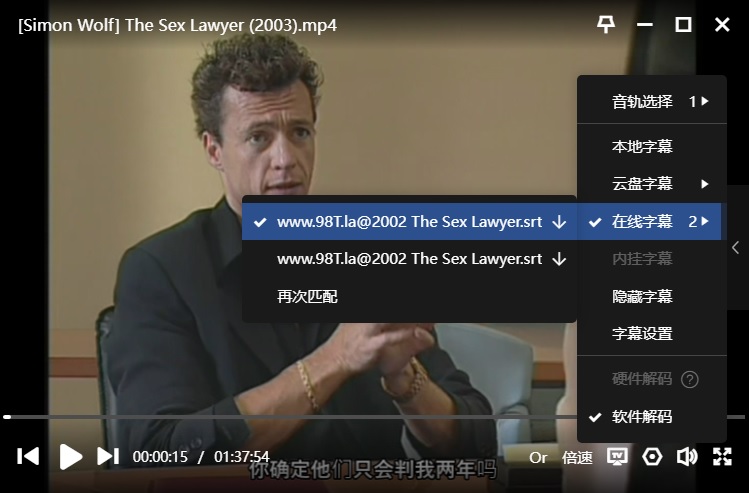
Task: Open the subtitle screen icon in control bar
Action: coord(617,457)
